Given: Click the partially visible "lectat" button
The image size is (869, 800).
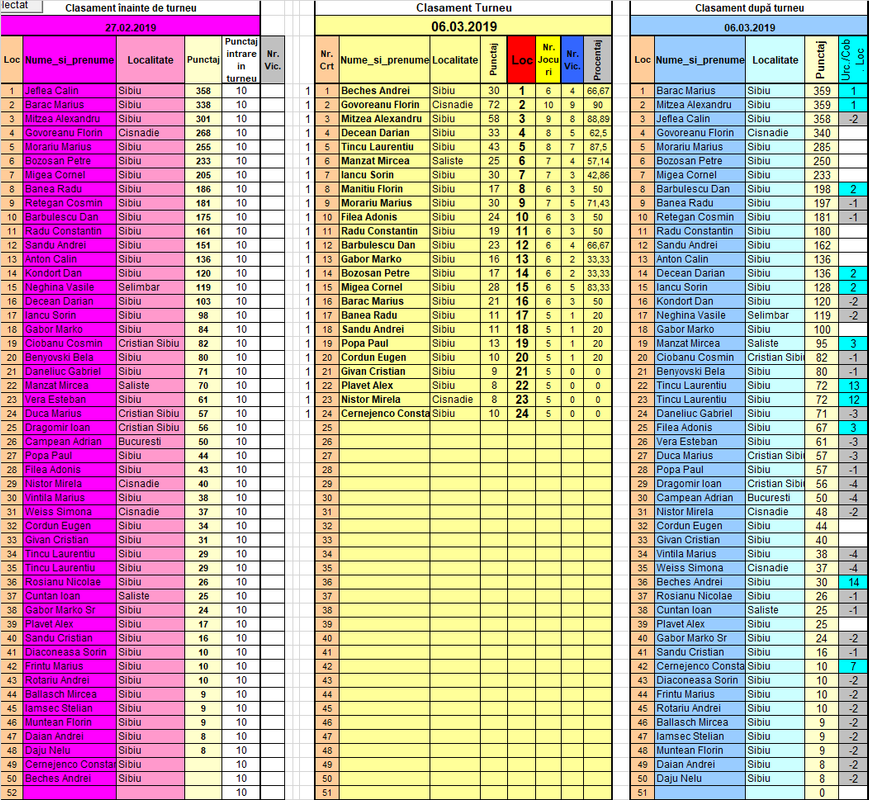Looking at the screenshot, I should tap(21, 6).
